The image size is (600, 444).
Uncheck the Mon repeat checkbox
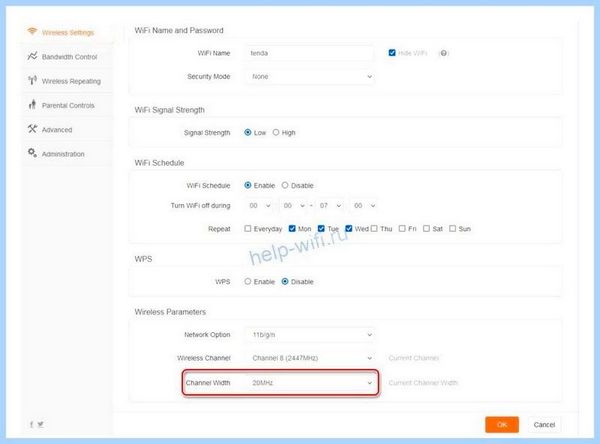click(x=292, y=229)
